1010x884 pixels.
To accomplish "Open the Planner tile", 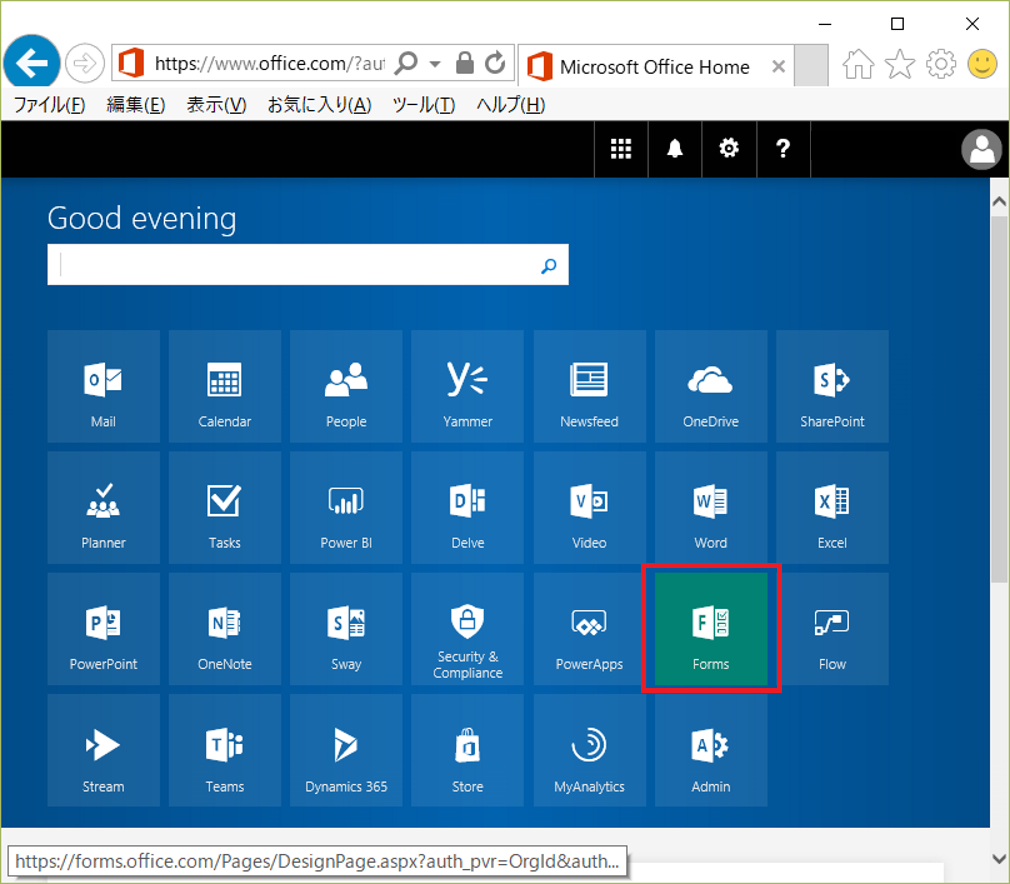I will tap(103, 508).
